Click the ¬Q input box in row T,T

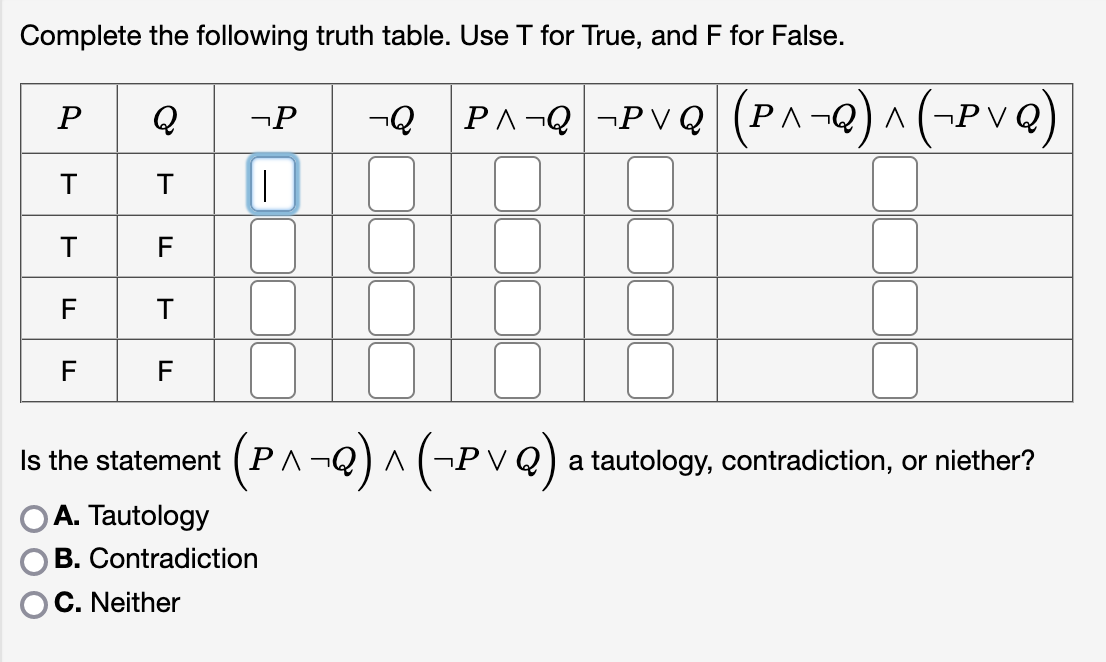389,183
